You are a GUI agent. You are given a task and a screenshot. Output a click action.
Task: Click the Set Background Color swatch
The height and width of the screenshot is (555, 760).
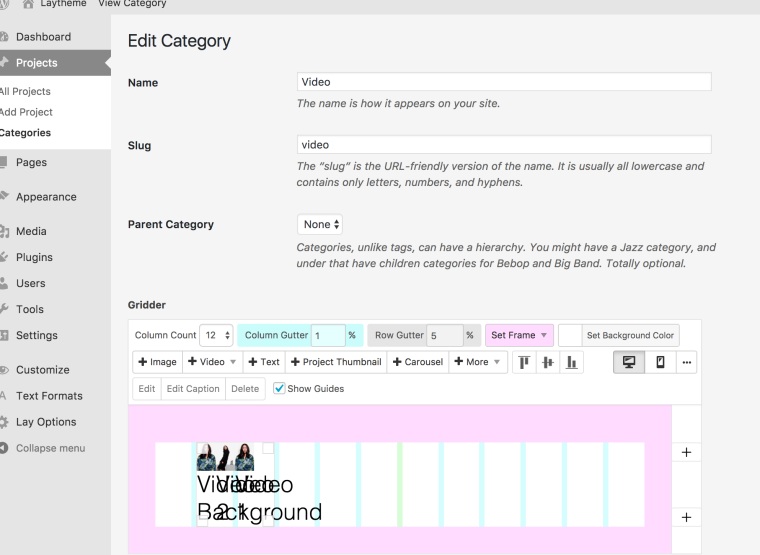[x=570, y=335]
